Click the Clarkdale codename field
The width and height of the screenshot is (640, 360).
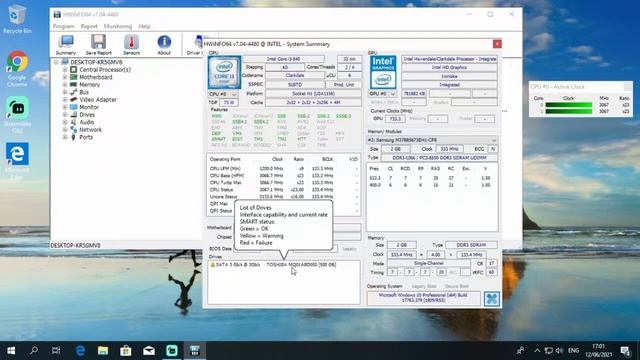pyautogui.click(x=294, y=76)
